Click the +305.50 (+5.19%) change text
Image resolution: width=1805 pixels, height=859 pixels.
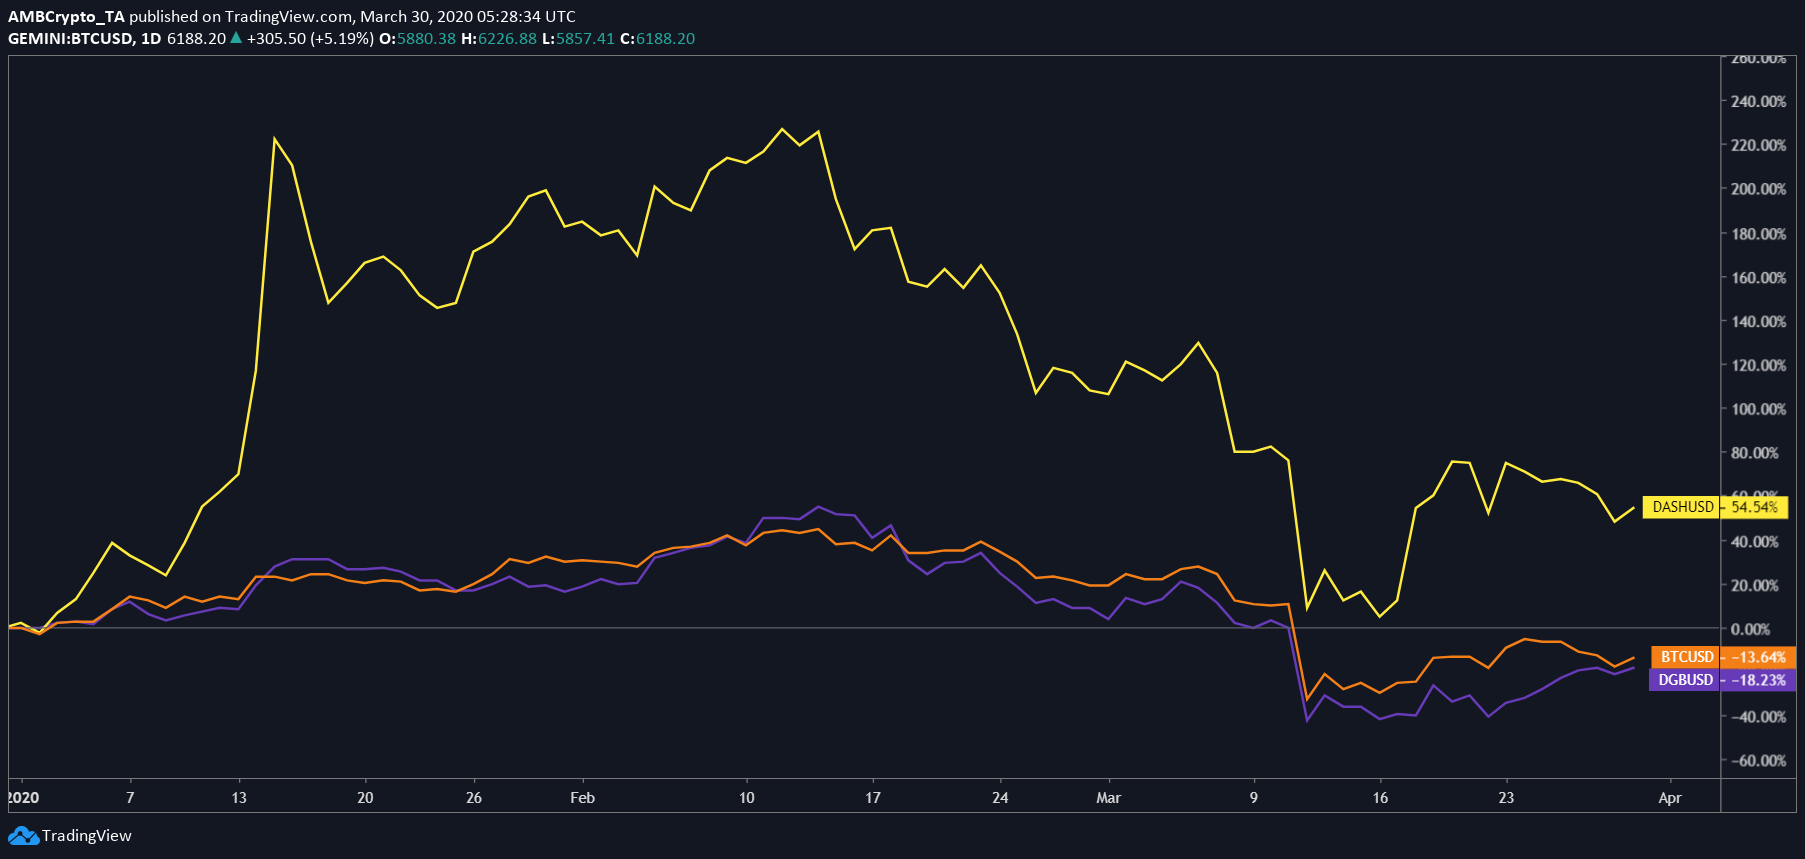coord(310,39)
